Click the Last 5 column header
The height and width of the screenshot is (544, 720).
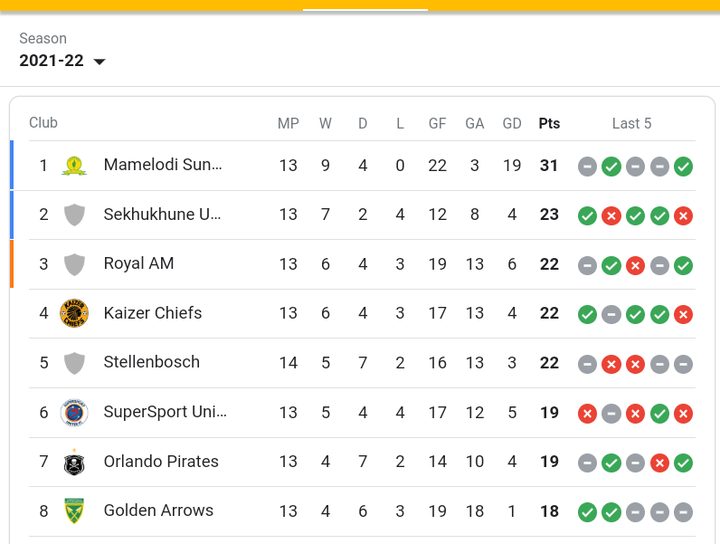pyautogui.click(x=631, y=123)
